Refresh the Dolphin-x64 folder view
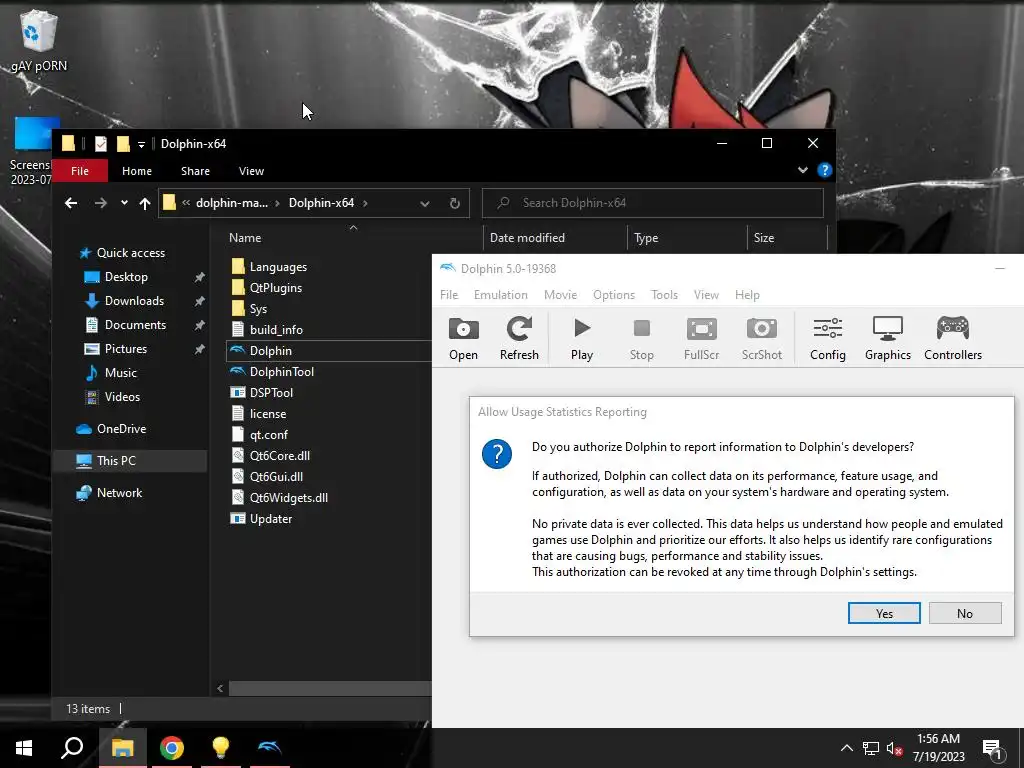The width and height of the screenshot is (1024, 768). pos(455,203)
